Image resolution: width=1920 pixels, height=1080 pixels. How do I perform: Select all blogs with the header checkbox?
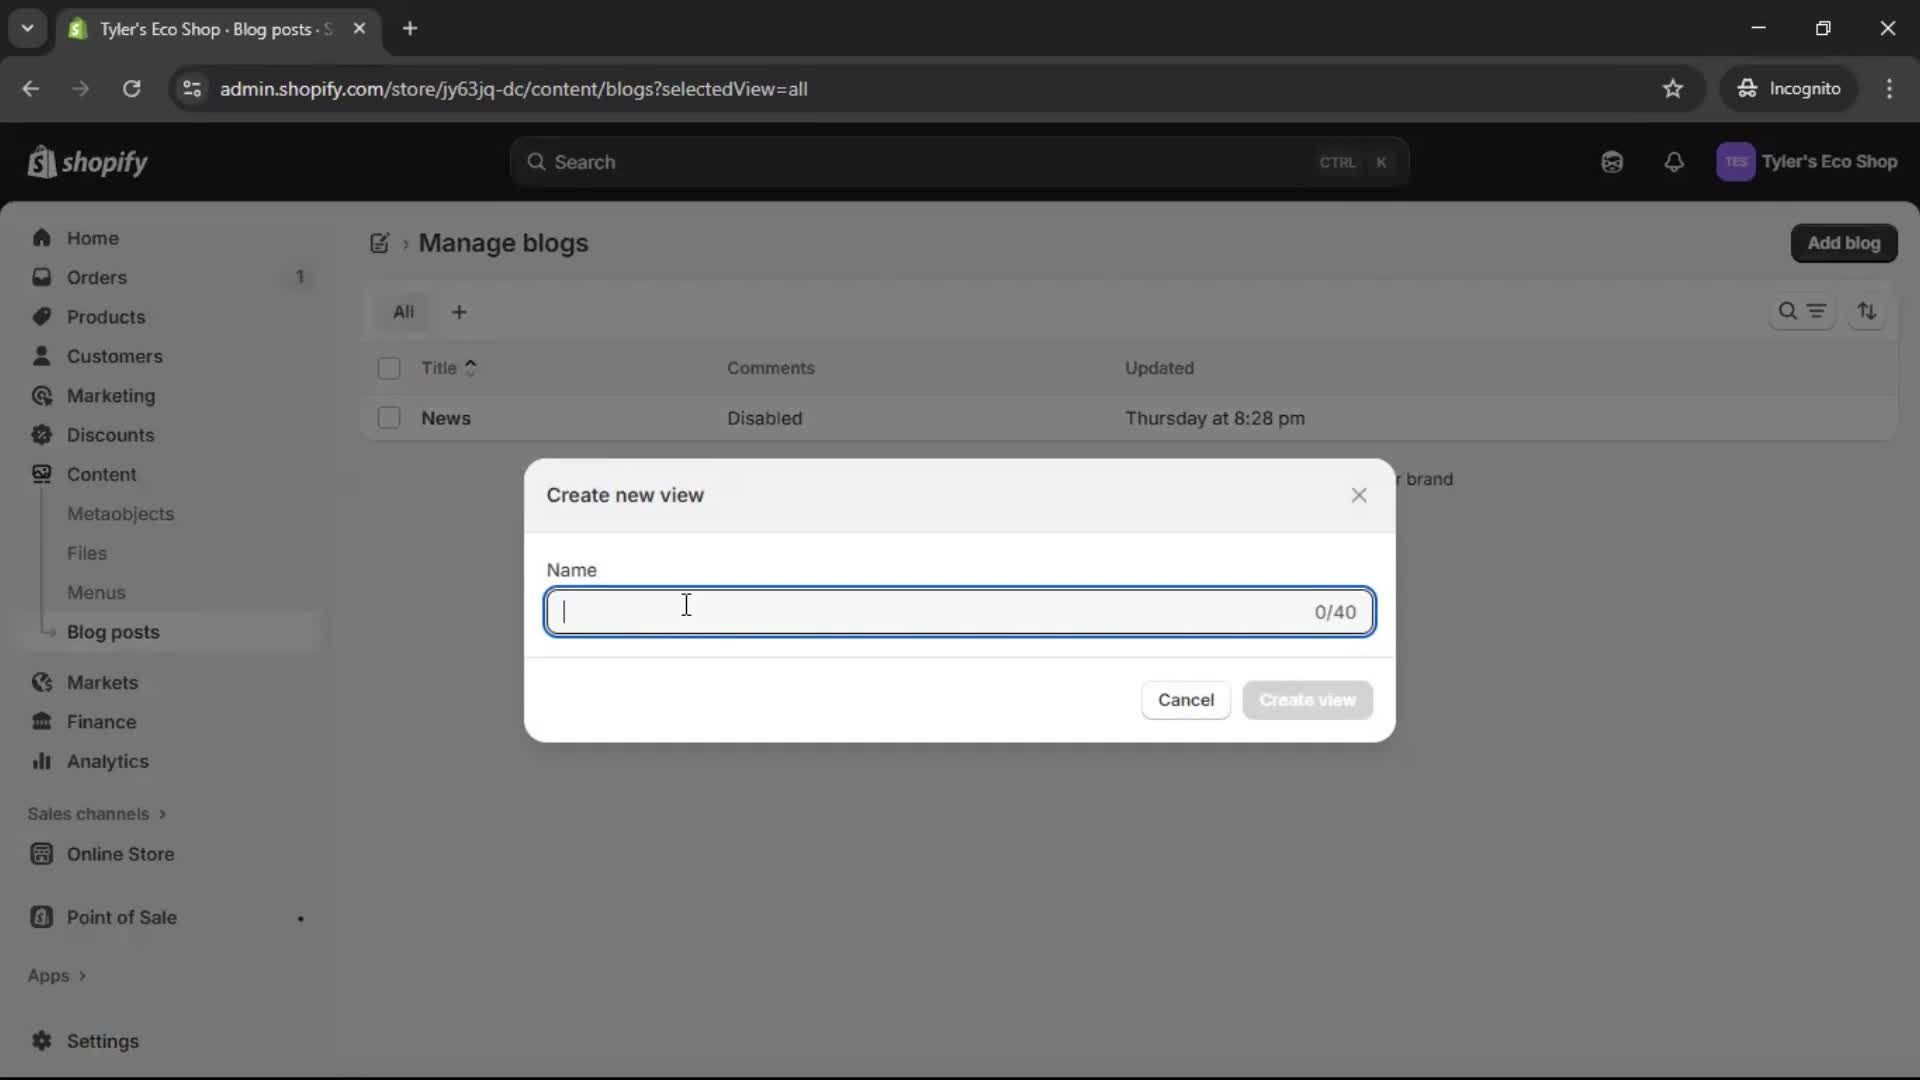[389, 368]
